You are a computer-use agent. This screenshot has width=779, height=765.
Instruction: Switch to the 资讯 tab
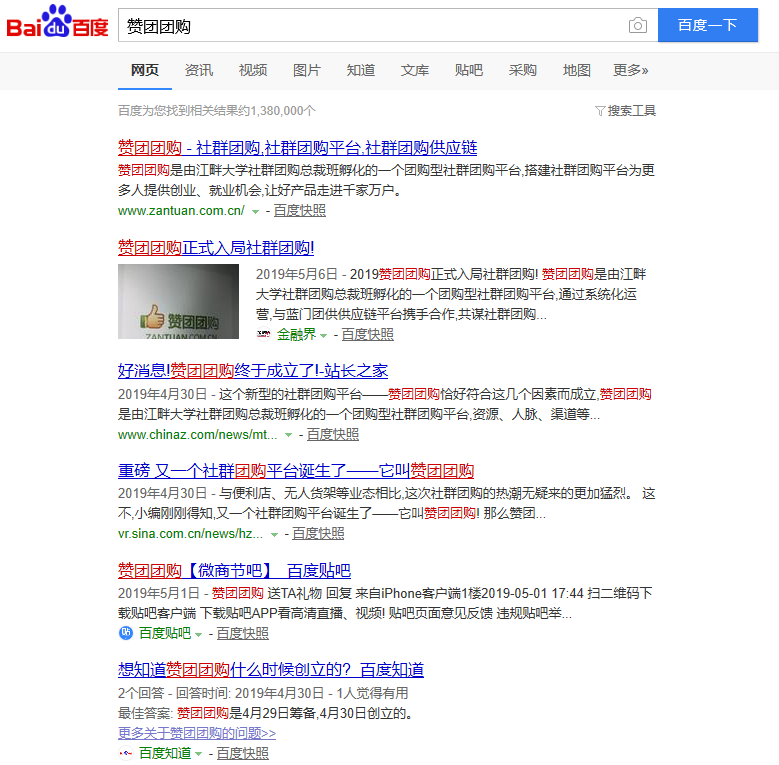[199, 71]
